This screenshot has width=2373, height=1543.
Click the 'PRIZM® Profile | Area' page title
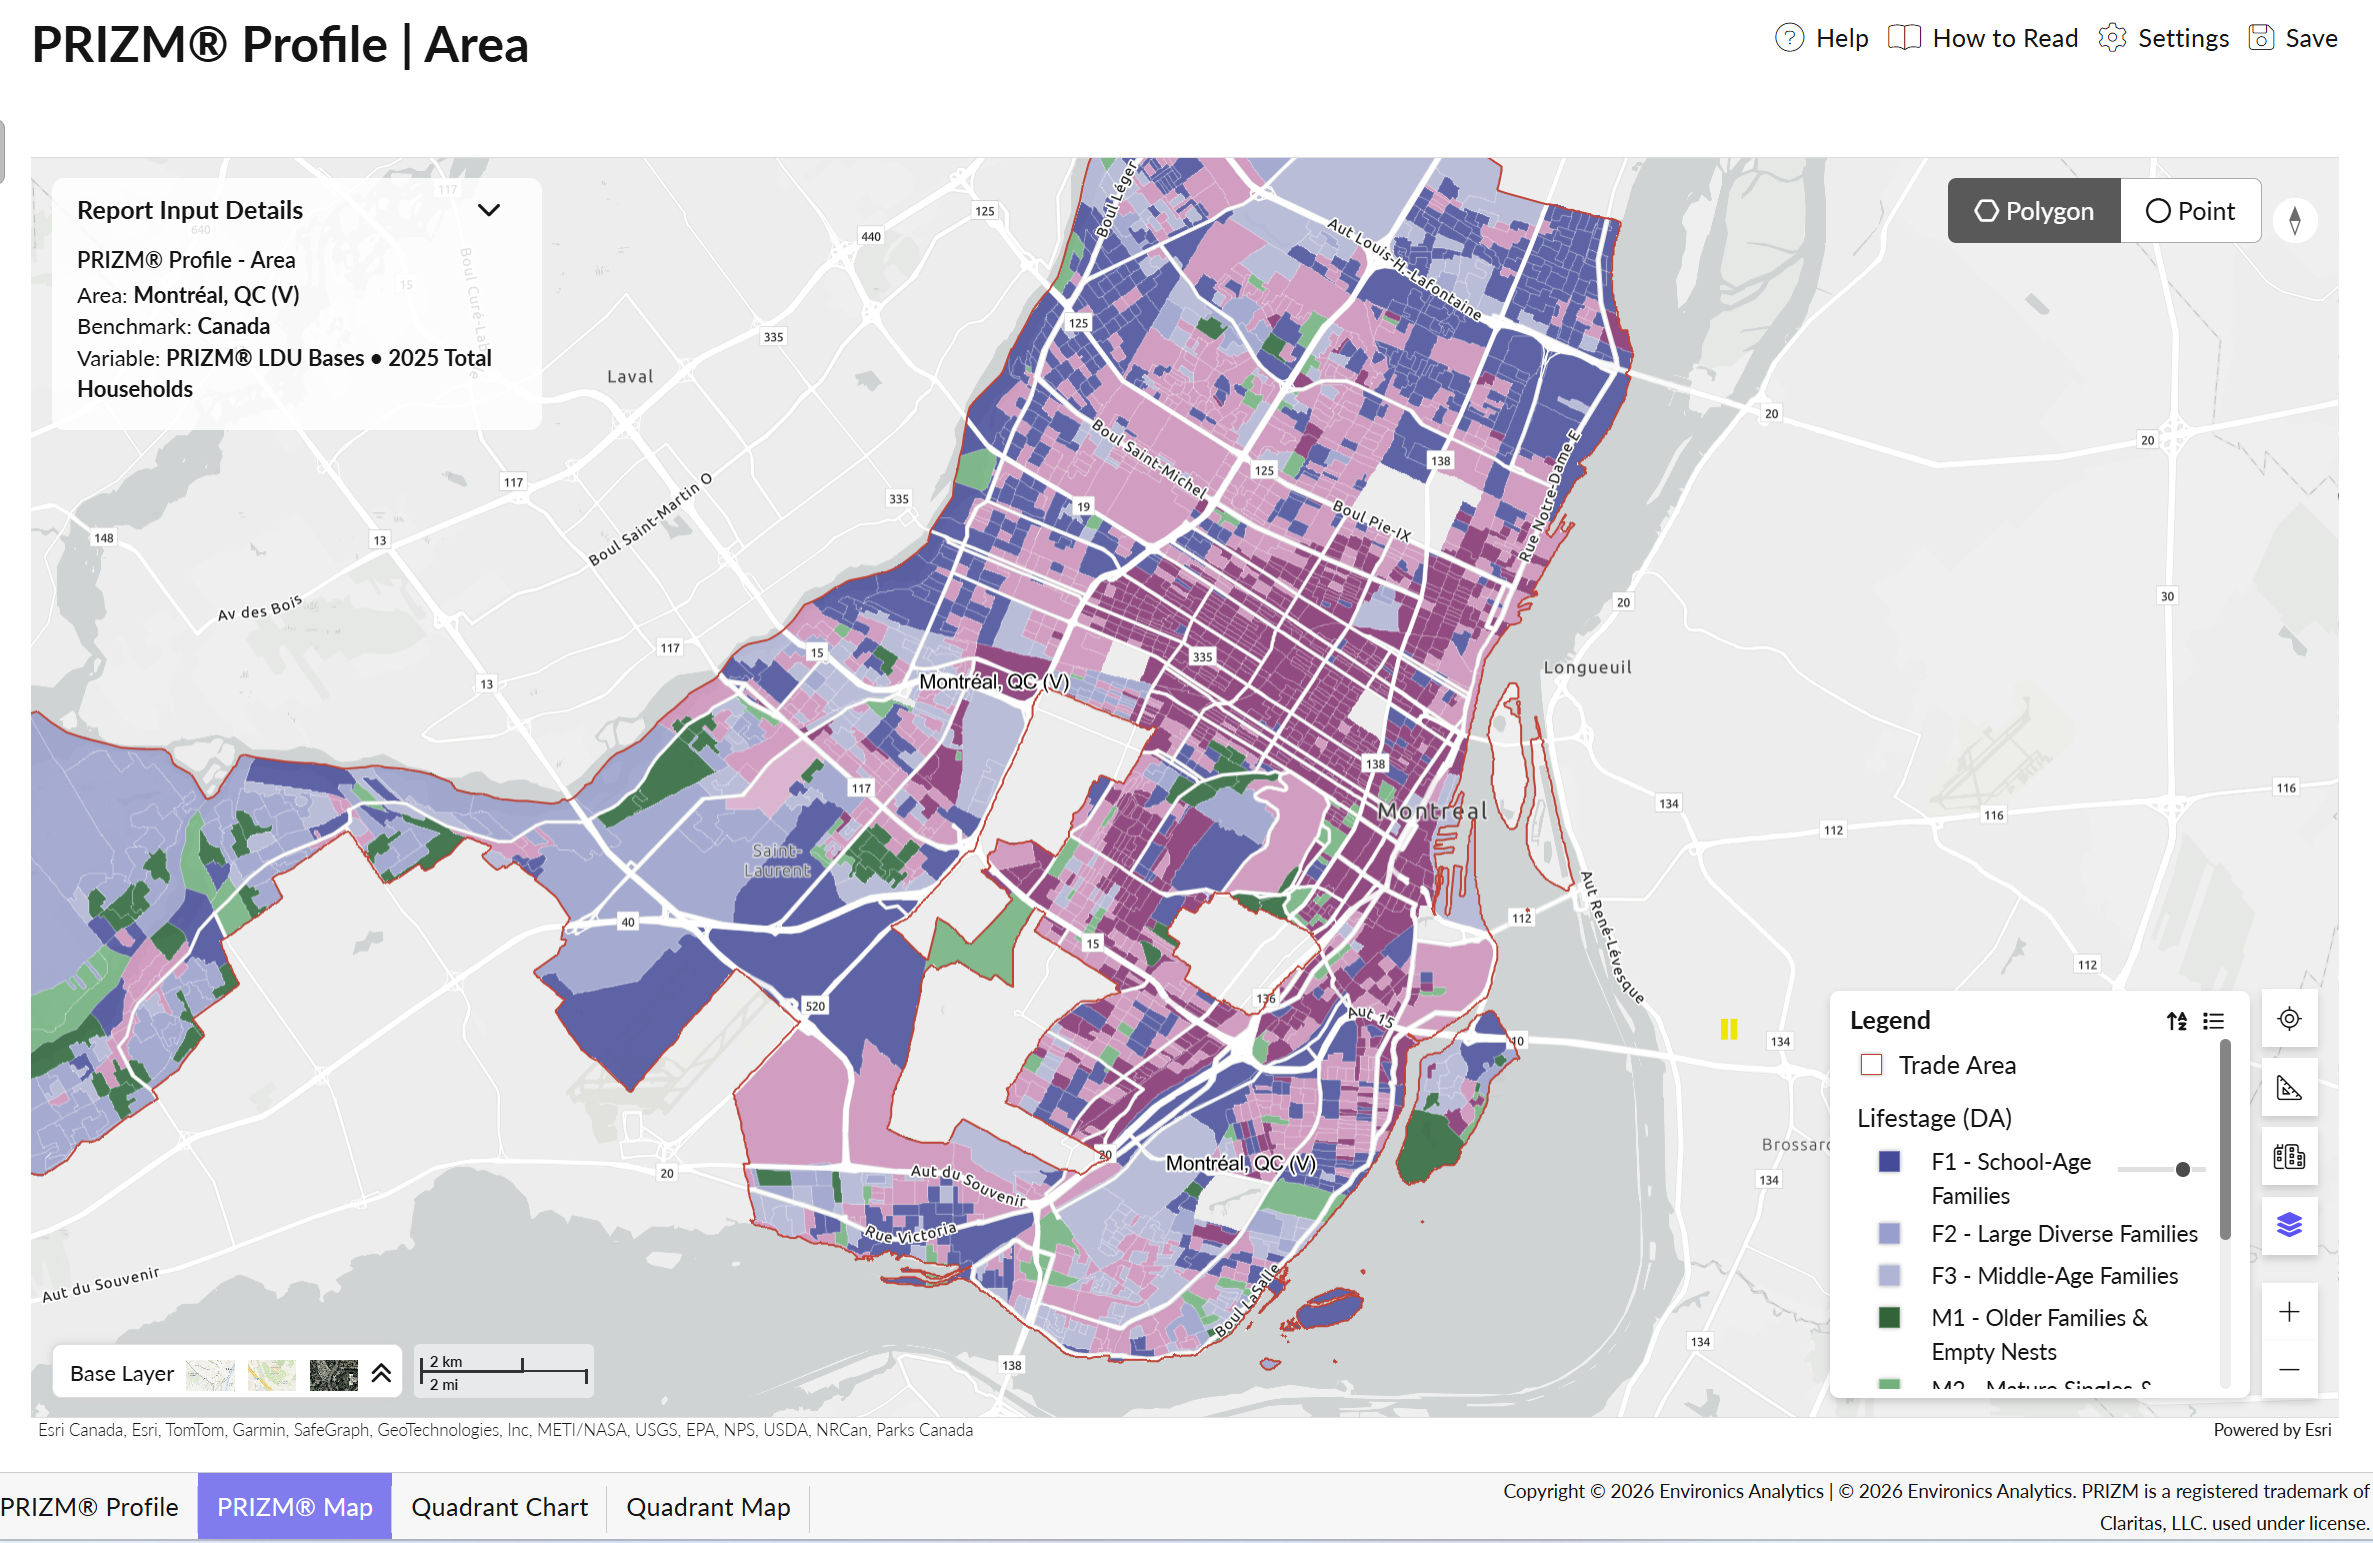tap(280, 45)
